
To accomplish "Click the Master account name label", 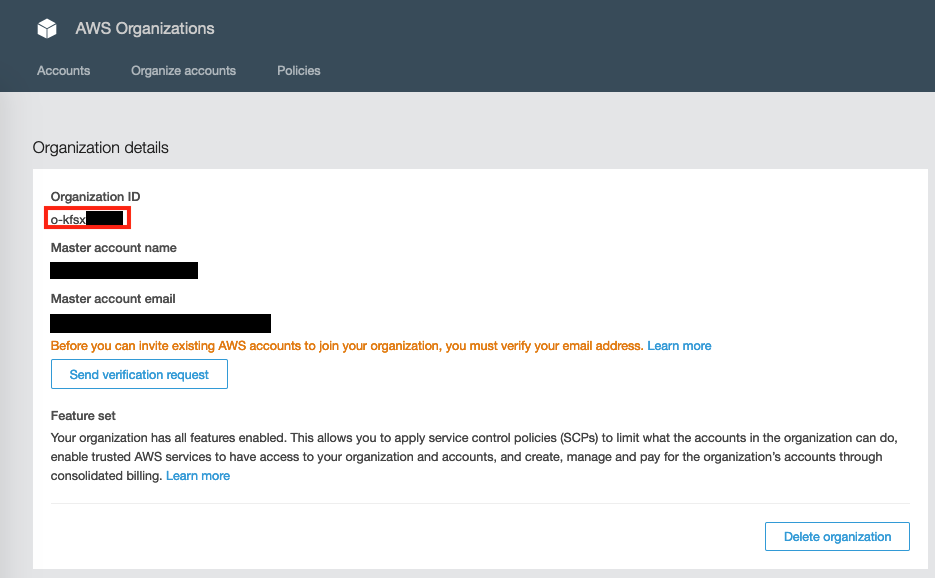I will pos(114,248).
